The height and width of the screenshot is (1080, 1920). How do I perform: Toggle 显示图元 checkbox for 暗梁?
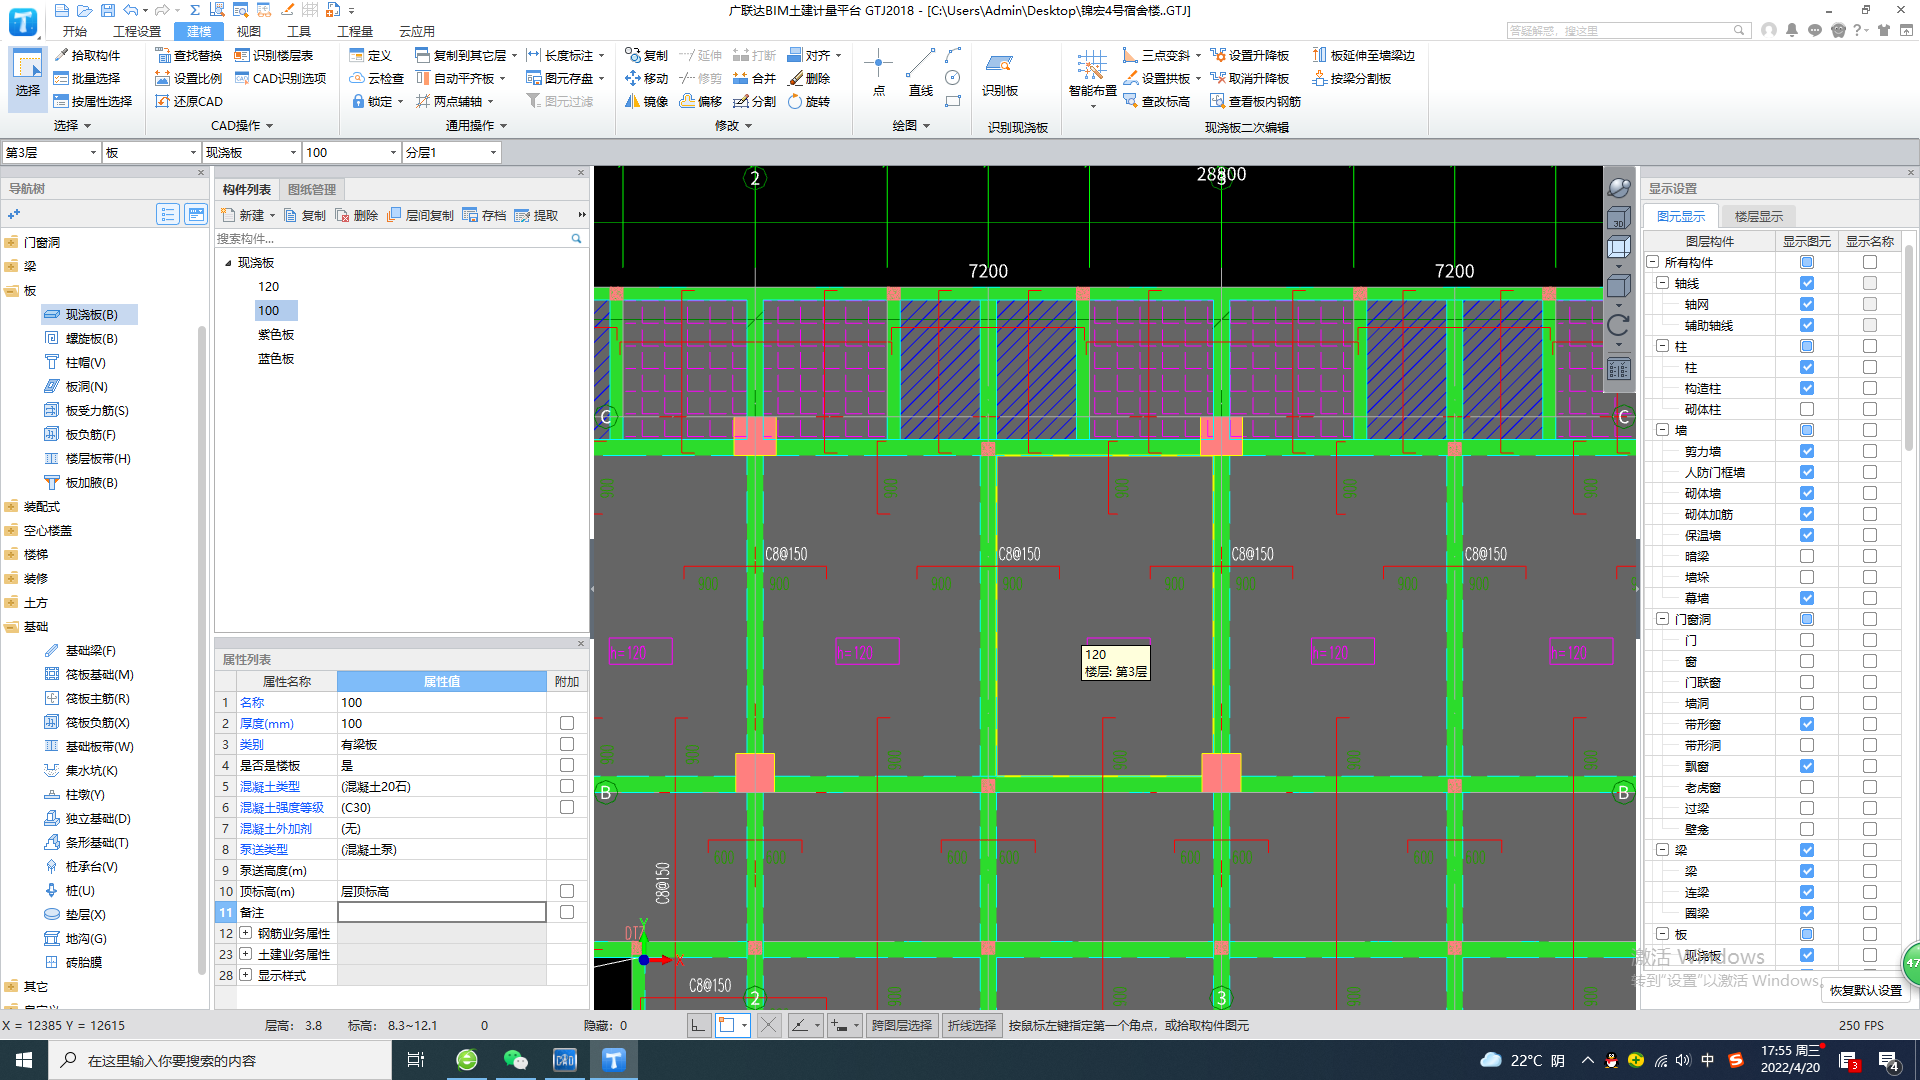1806,556
